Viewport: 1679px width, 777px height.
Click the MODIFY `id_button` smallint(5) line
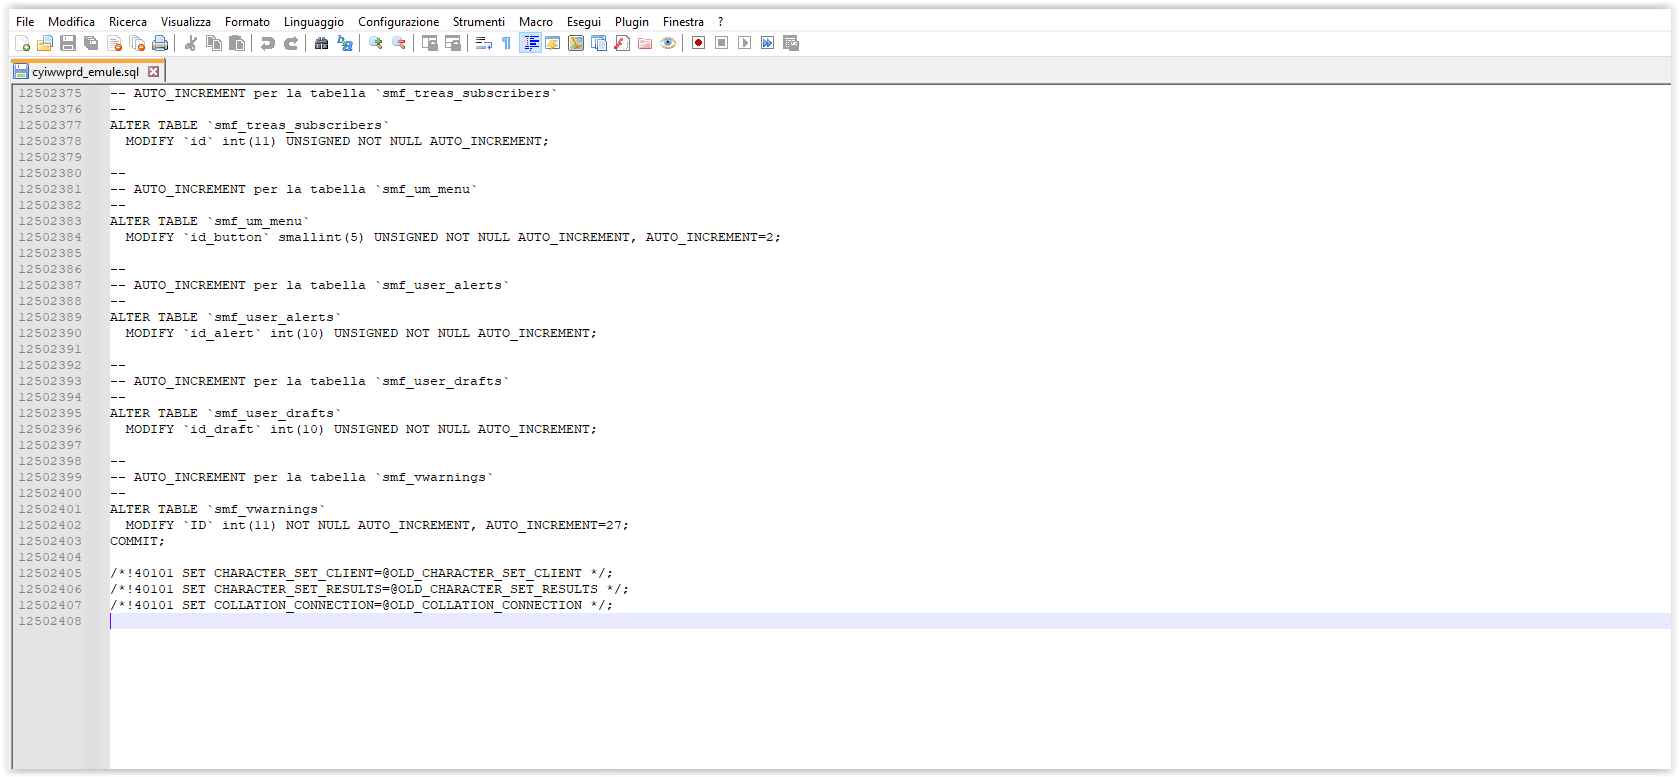[x=453, y=237]
